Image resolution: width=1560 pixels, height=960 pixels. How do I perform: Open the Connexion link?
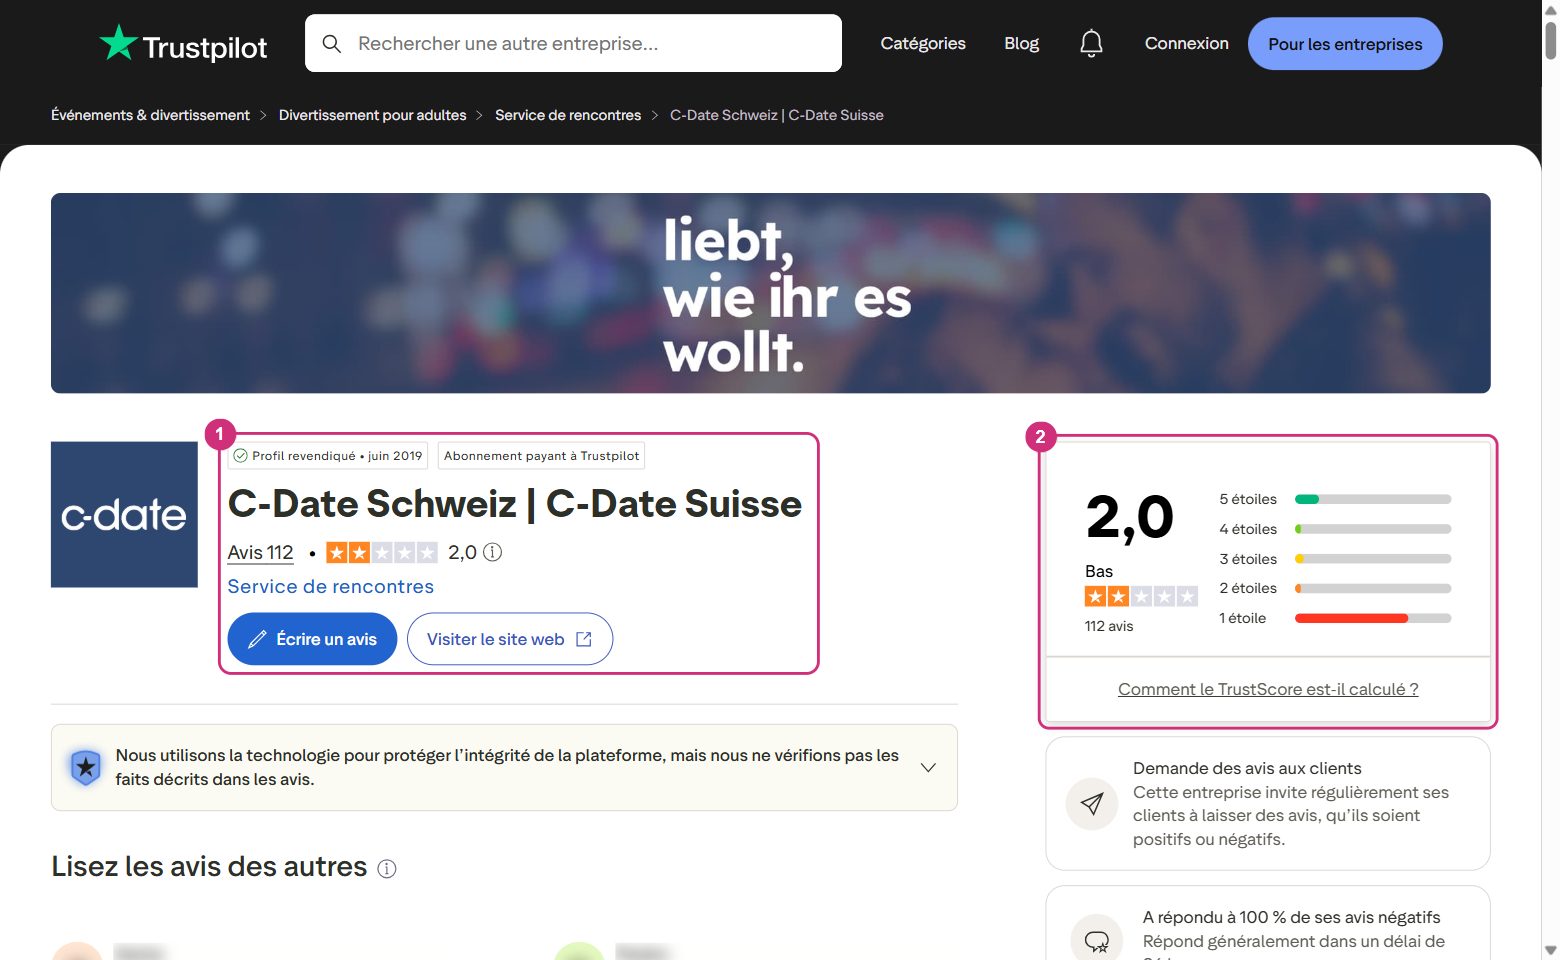(1187, 44)
